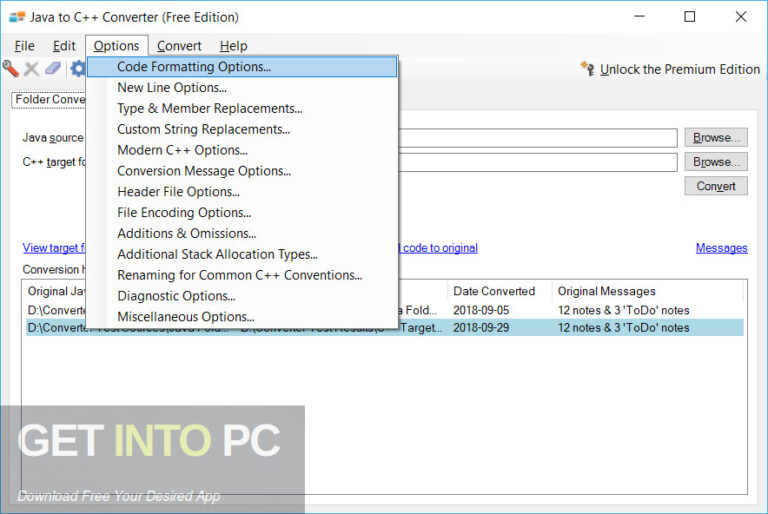Open File Encoding Options...
Image resolution: width=768 pixels, height=514 pixels.
242,213
